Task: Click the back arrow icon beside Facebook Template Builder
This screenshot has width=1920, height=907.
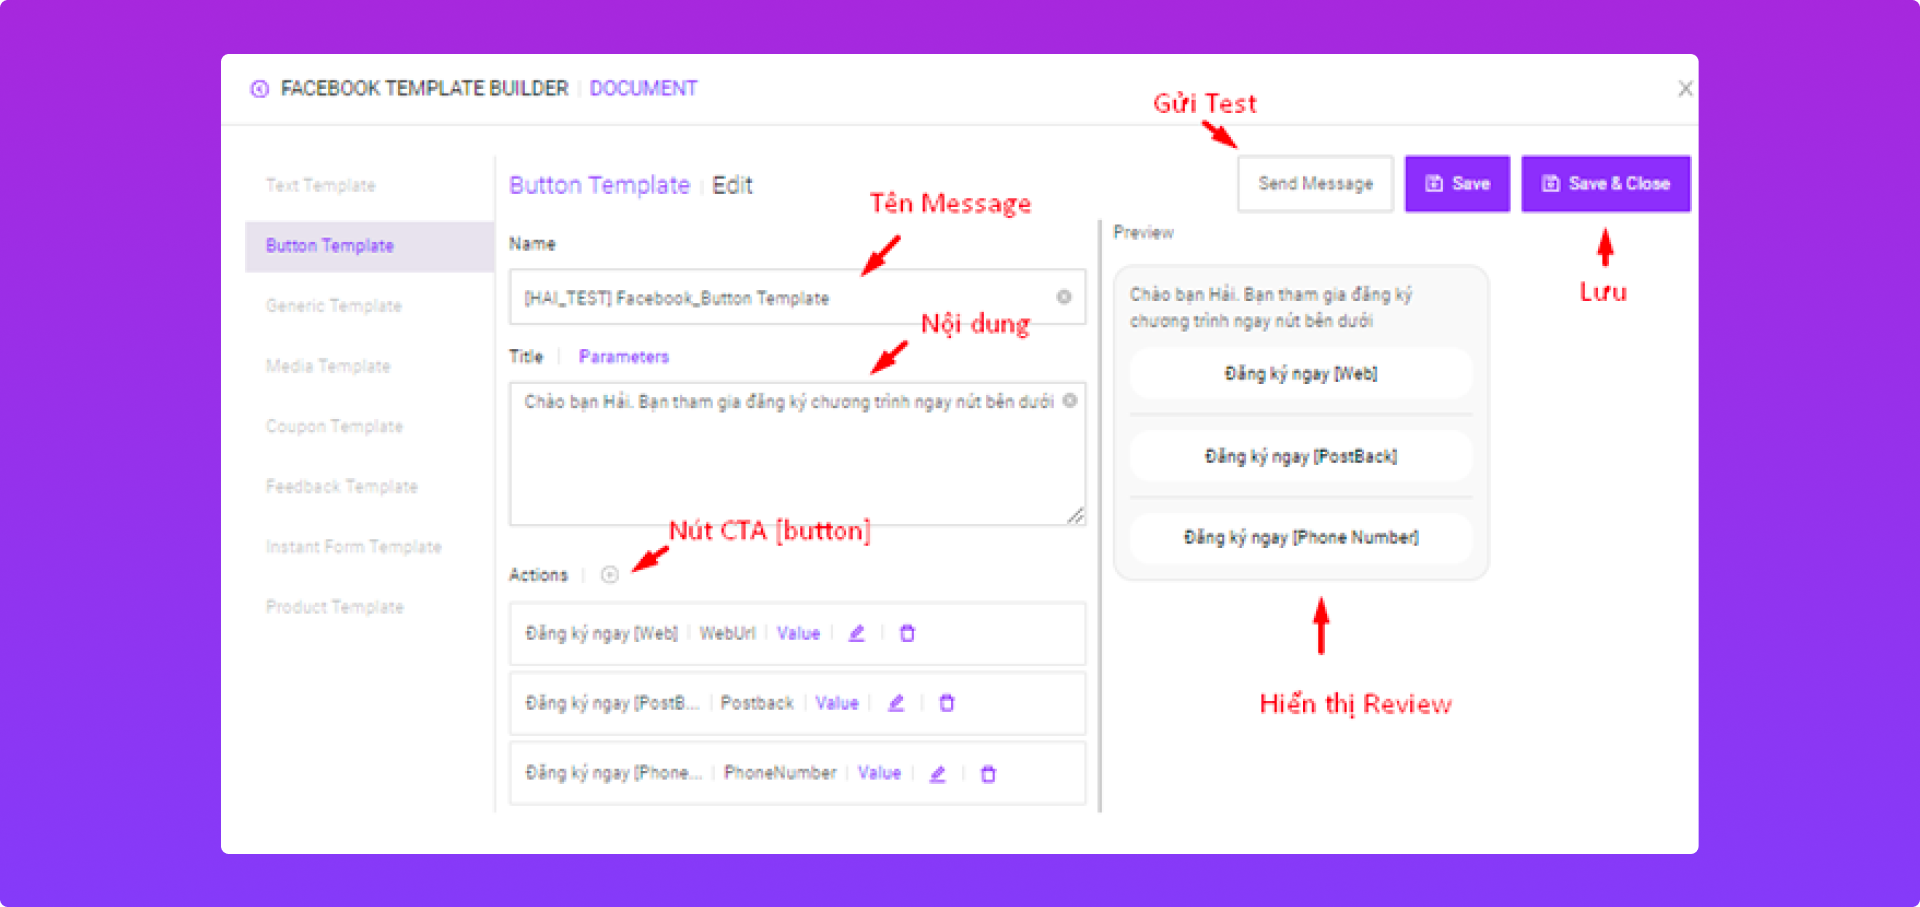Action: click(259, 89)
